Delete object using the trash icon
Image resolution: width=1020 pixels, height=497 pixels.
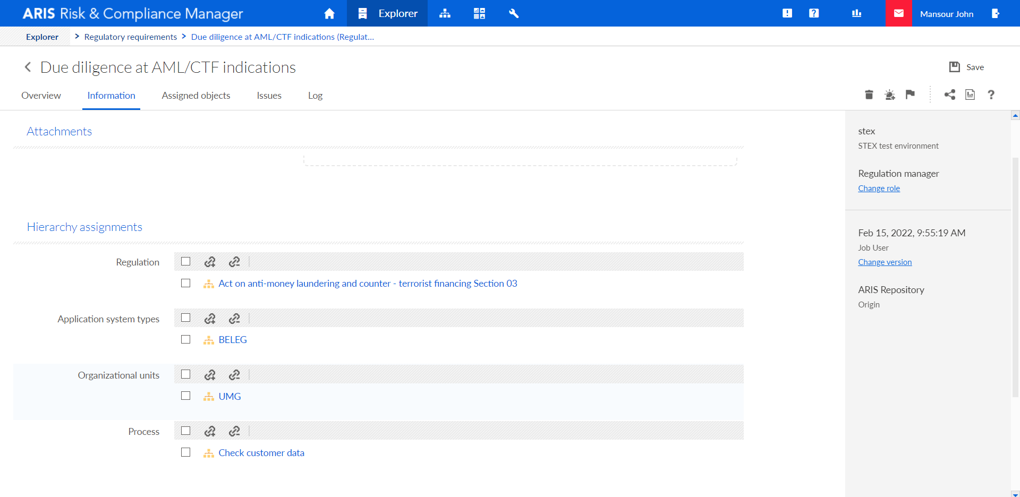click(x=868, y=95)
